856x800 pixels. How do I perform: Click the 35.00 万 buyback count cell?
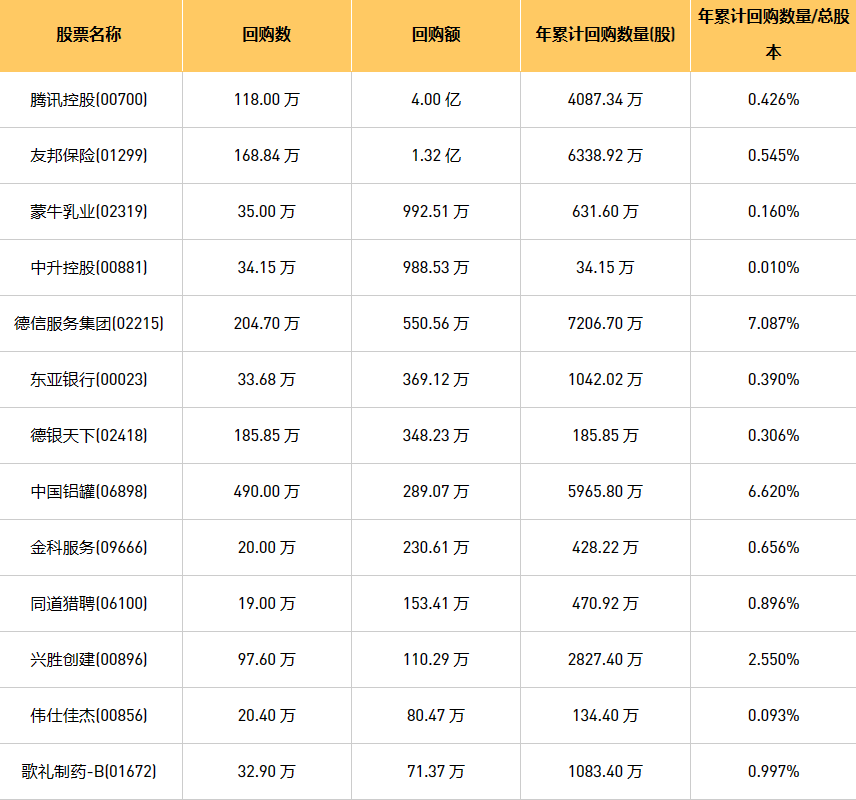[266, 211]
